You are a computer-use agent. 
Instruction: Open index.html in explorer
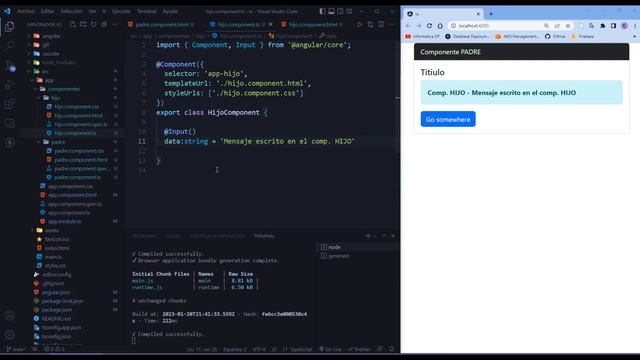(57, 248)
